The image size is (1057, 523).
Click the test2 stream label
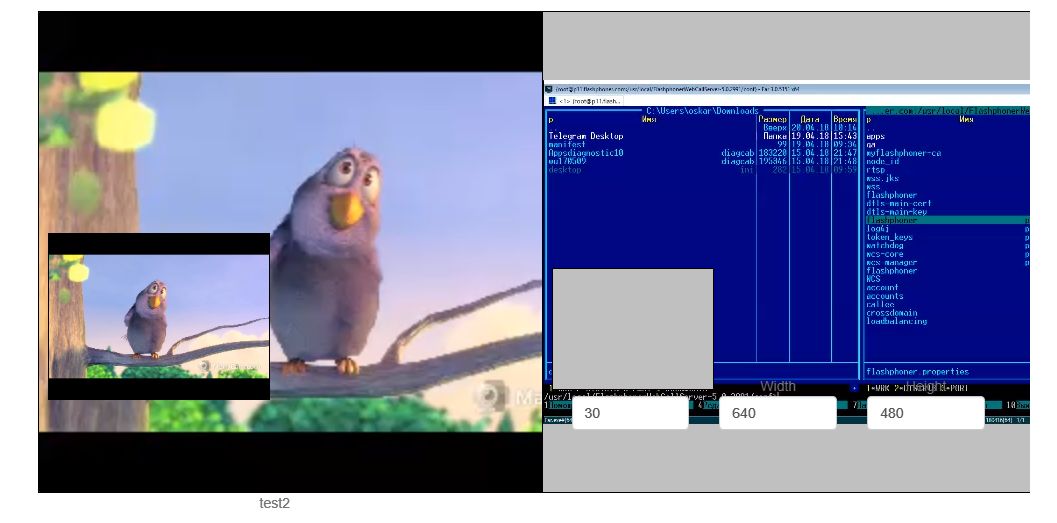[274, 504]
